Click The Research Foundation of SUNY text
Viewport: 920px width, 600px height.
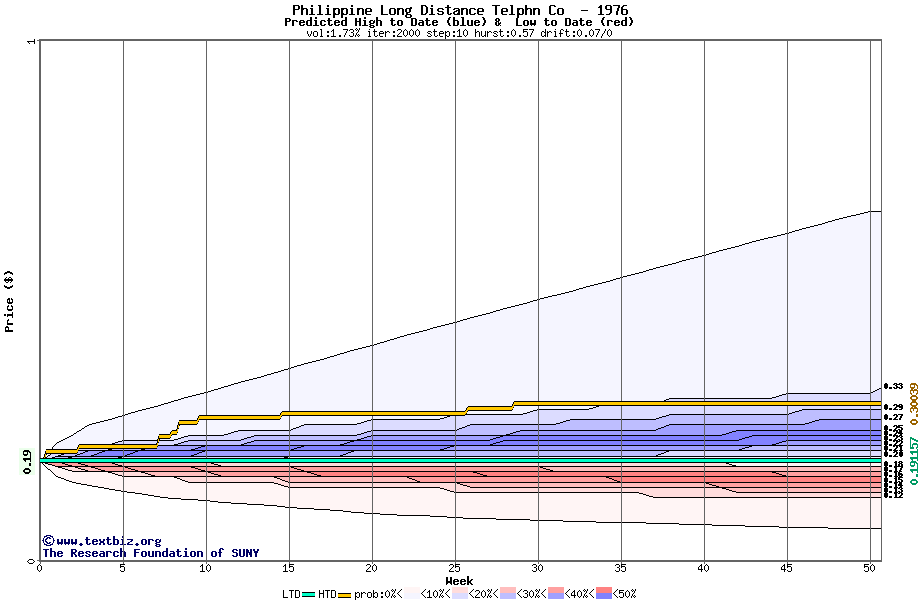point(150,553)
